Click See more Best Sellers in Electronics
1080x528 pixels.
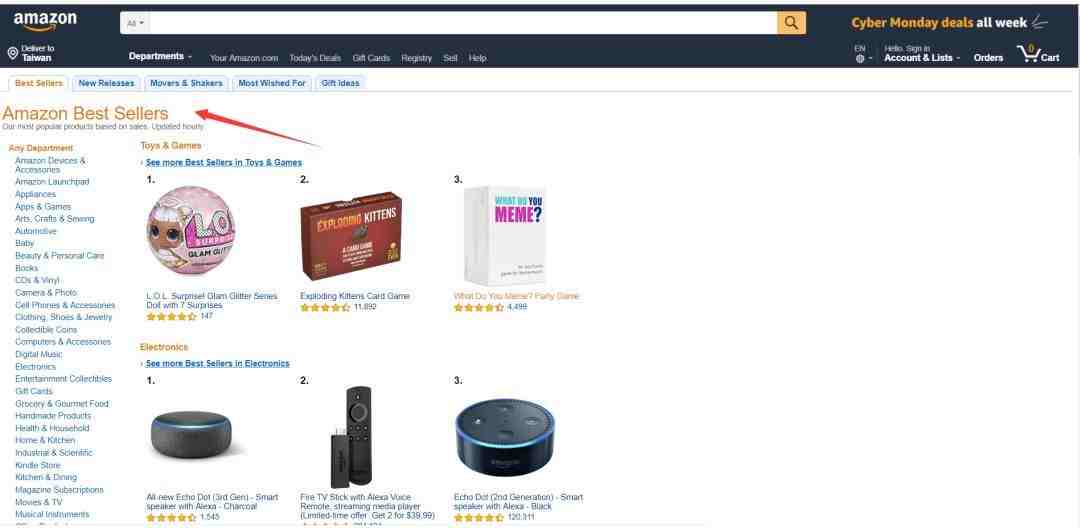(x=218, y=363)
